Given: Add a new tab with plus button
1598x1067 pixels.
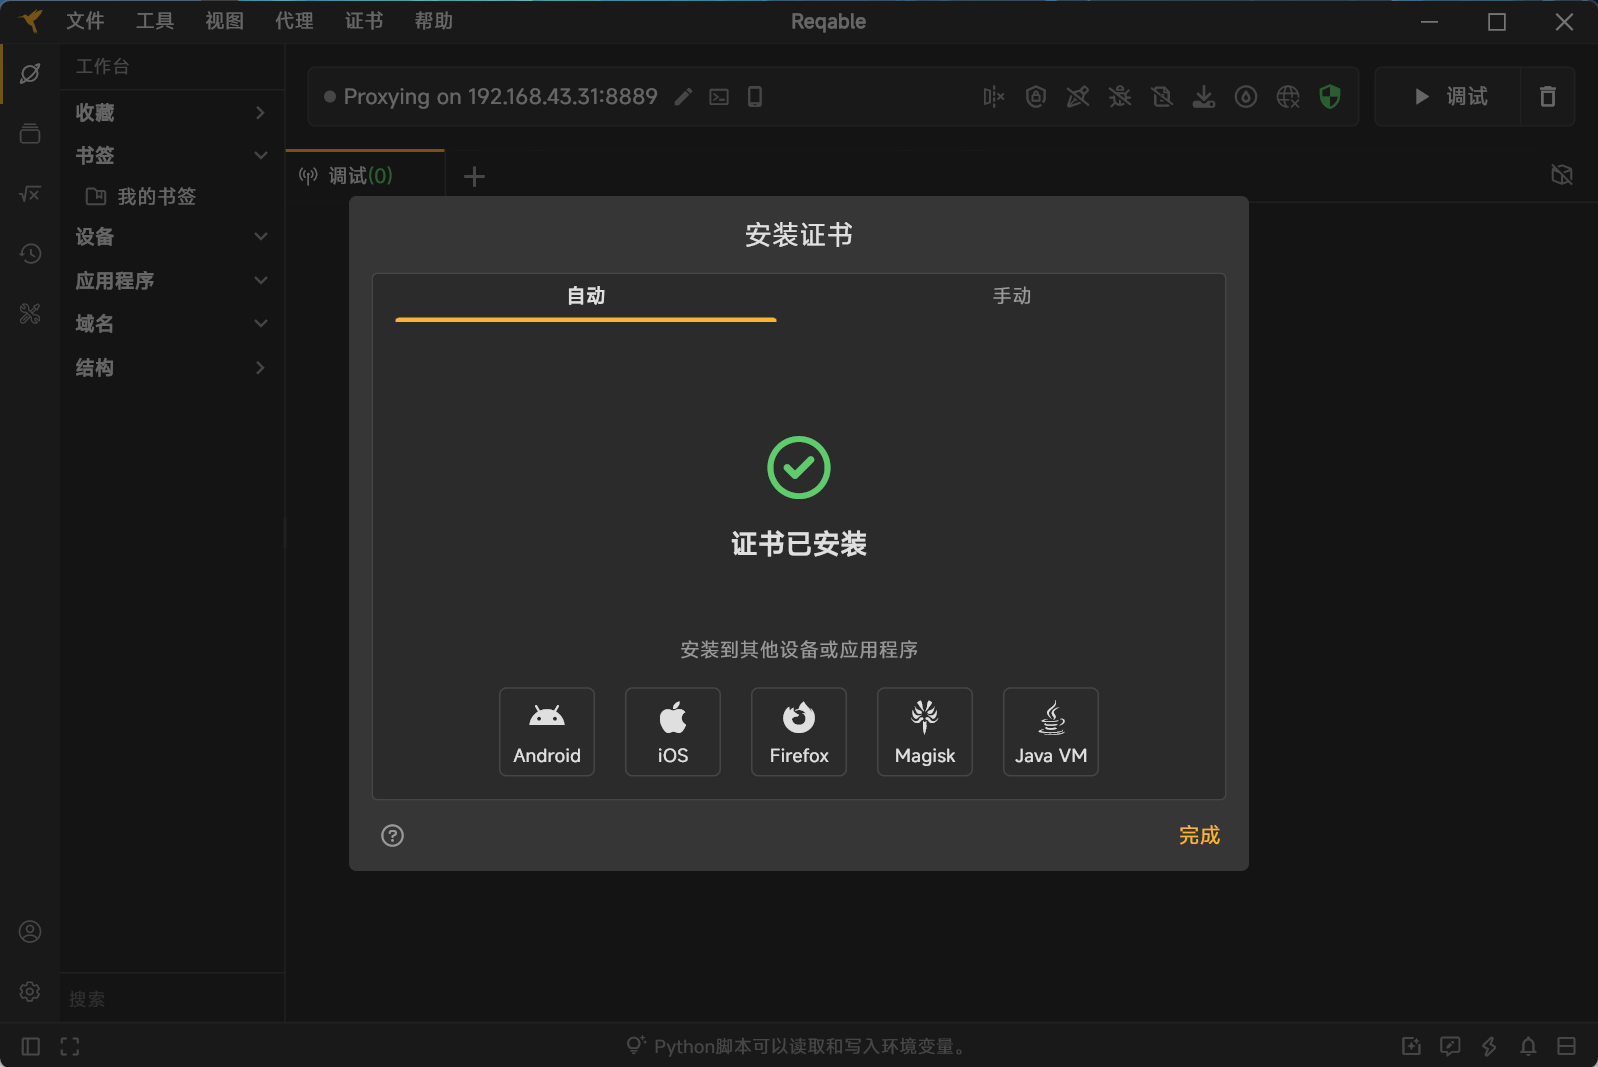Looking at the screenshot, I should pyautogui.click(x=474, y=177).
